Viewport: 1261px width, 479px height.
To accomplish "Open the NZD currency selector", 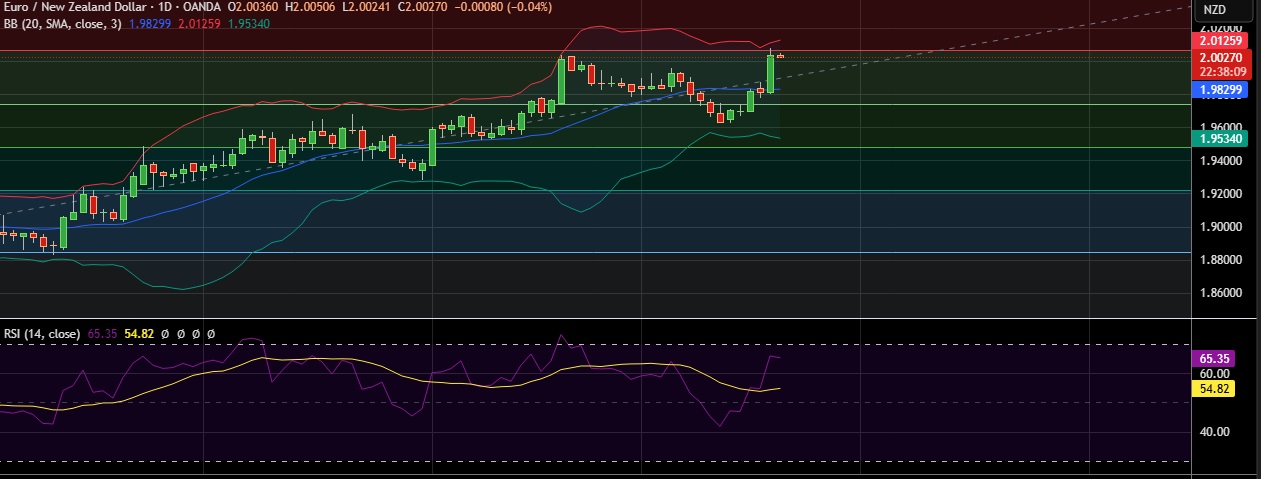I will [x=1214, y=9].
